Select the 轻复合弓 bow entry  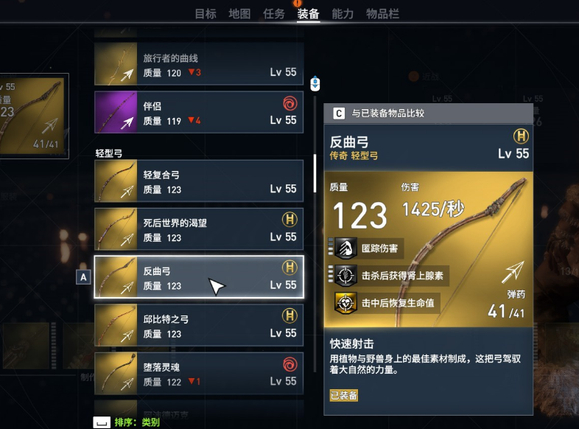199,181
